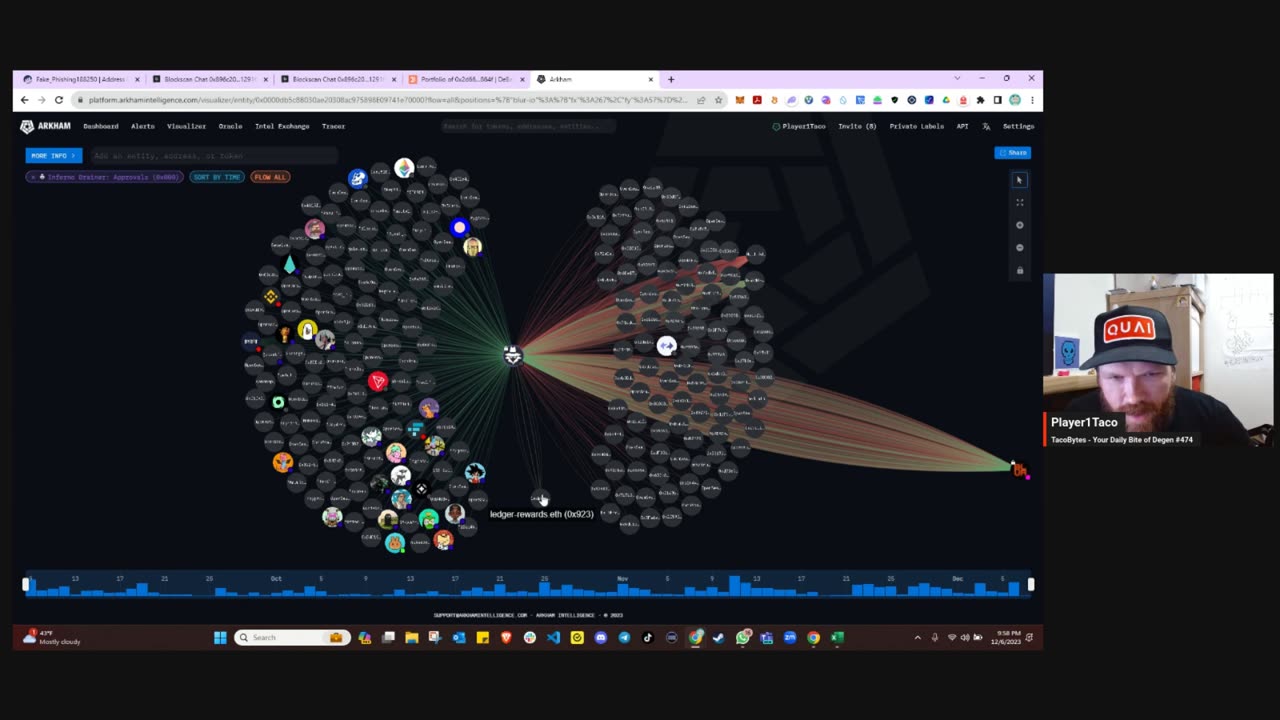Open File Explorer from the taskbar
This screenshot has height=720, width=1280.
[x=411, y=637]
